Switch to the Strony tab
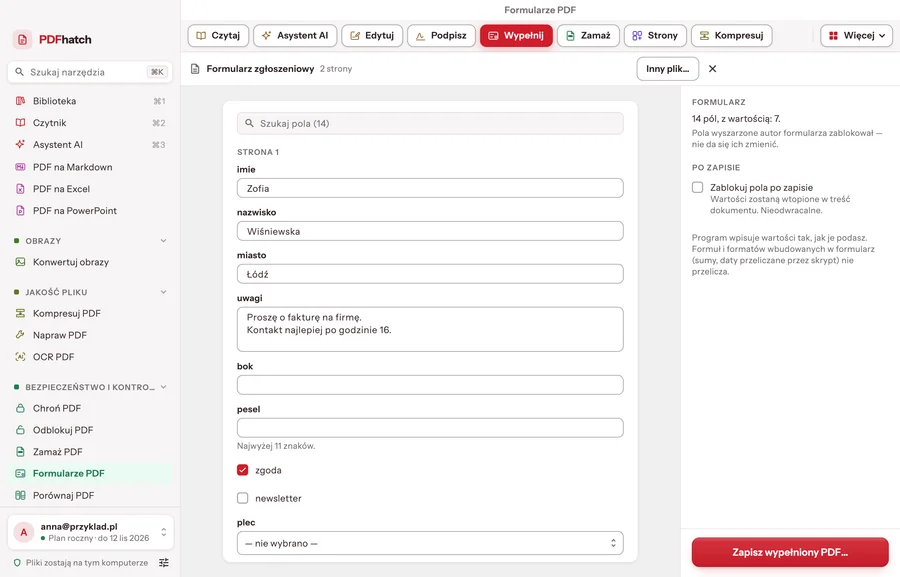This screenshot has height=577, width=900. [655, 36]
